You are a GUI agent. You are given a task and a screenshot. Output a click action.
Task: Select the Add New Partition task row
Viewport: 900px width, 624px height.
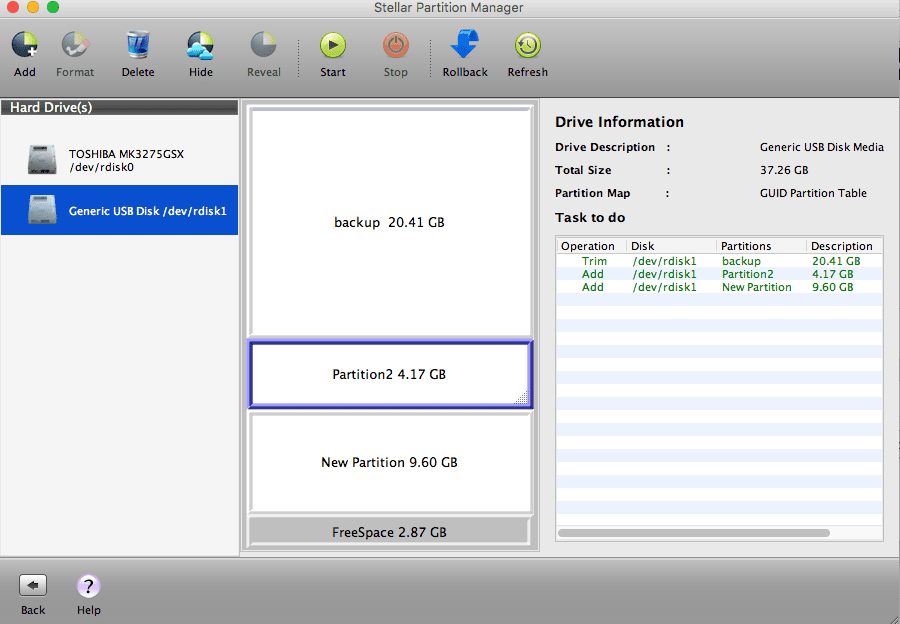click(719, 287)
